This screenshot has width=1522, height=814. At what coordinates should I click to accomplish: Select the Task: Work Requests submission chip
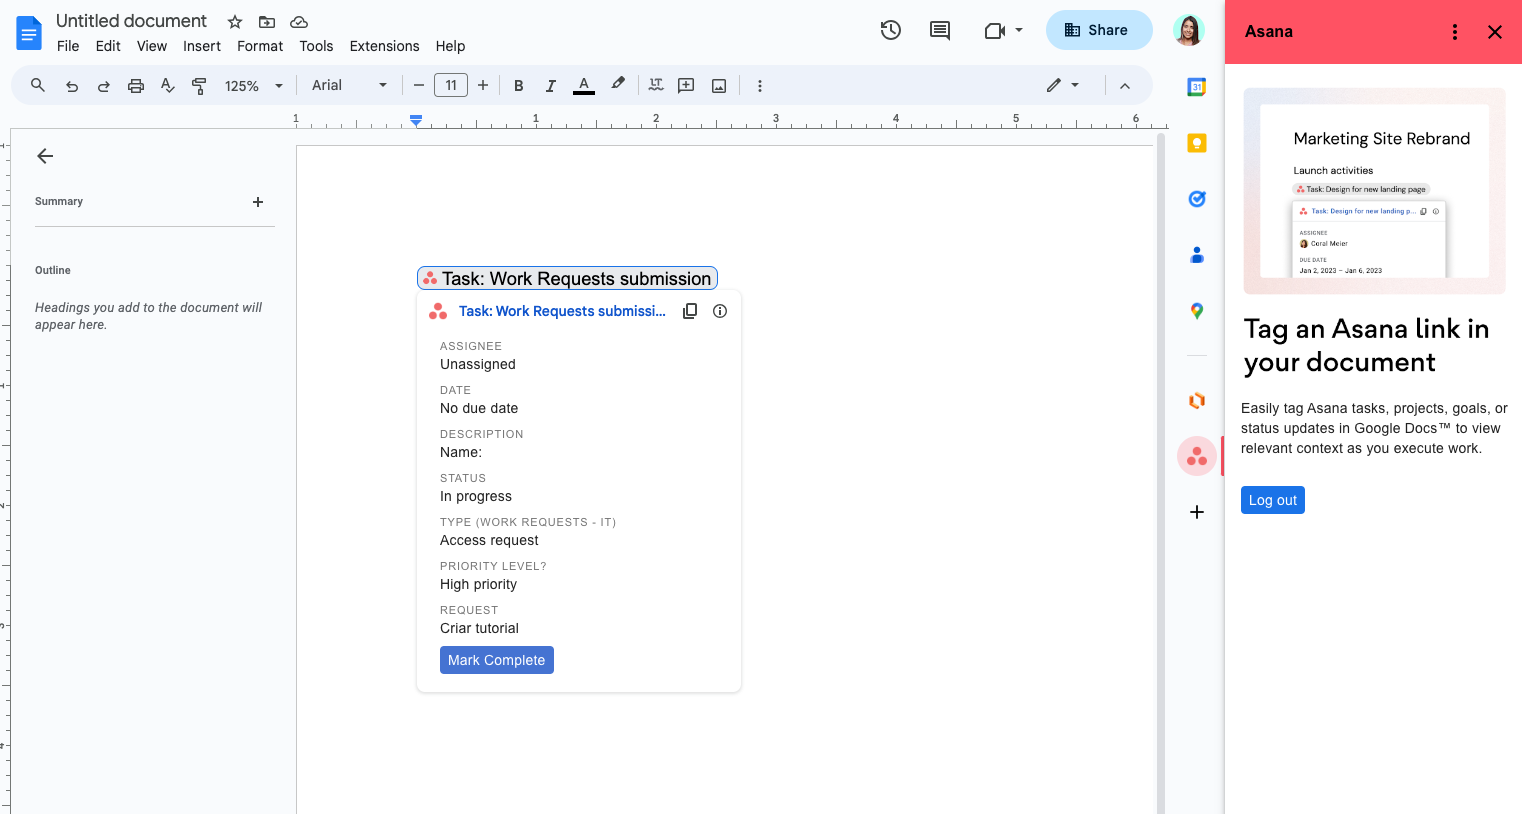(567, 278)
